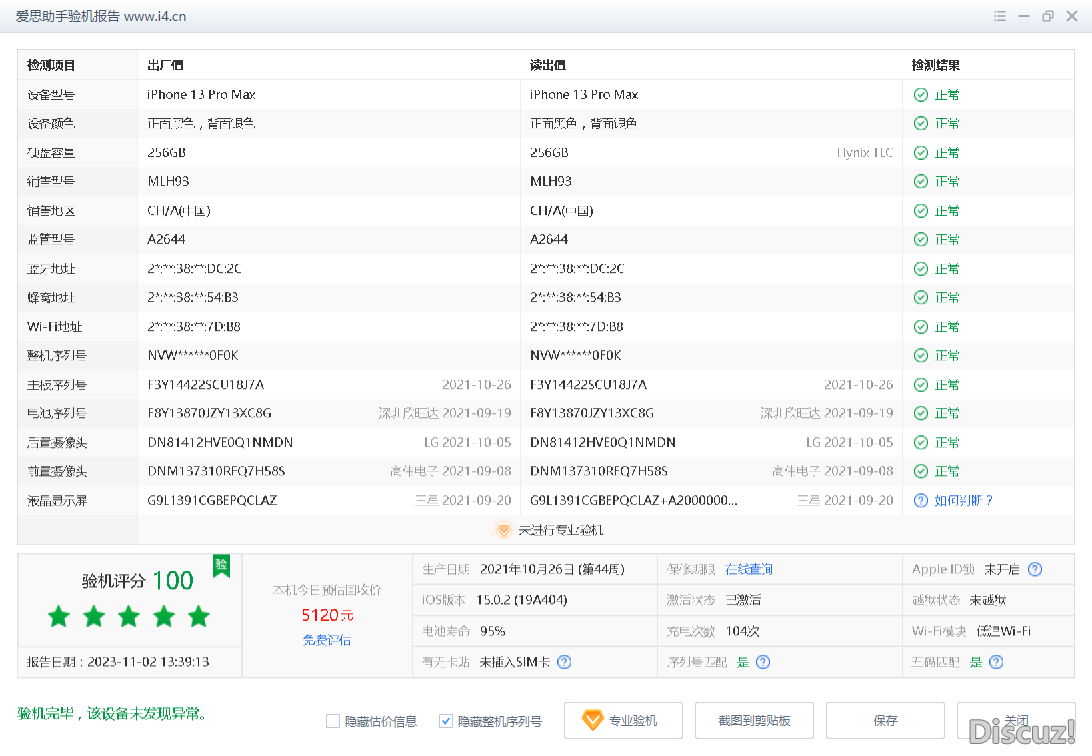The width and height of the screenshot is (1092, 756).
Task: Click the green check icon for 整机序列号 row
Action: click(921, 355)
